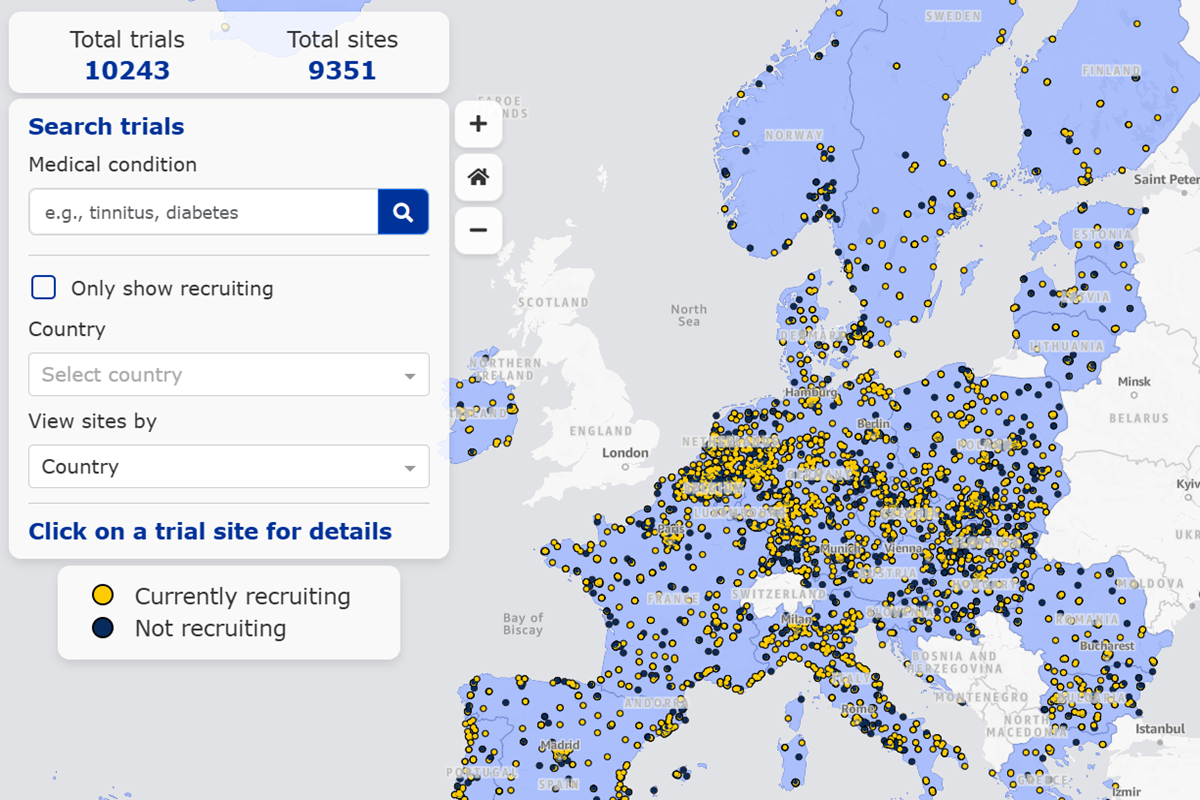
Task: Click the Bay of Biscay map label
Action: coord(522,624)
